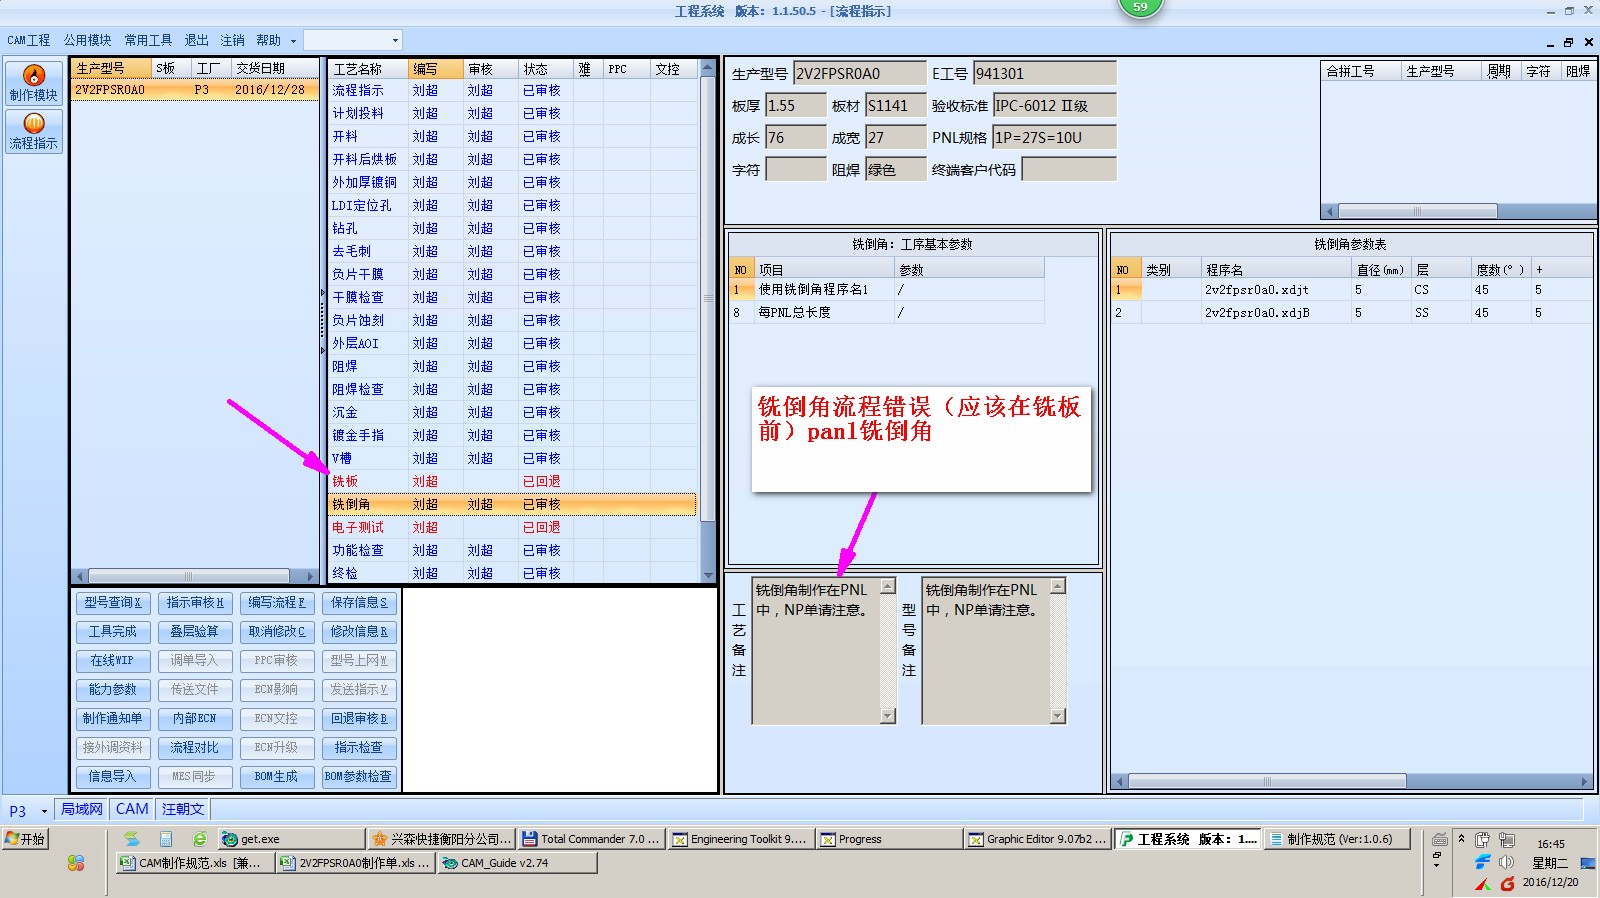
Task: Click the green 59 badge at top
Action: click(1140, 7)
